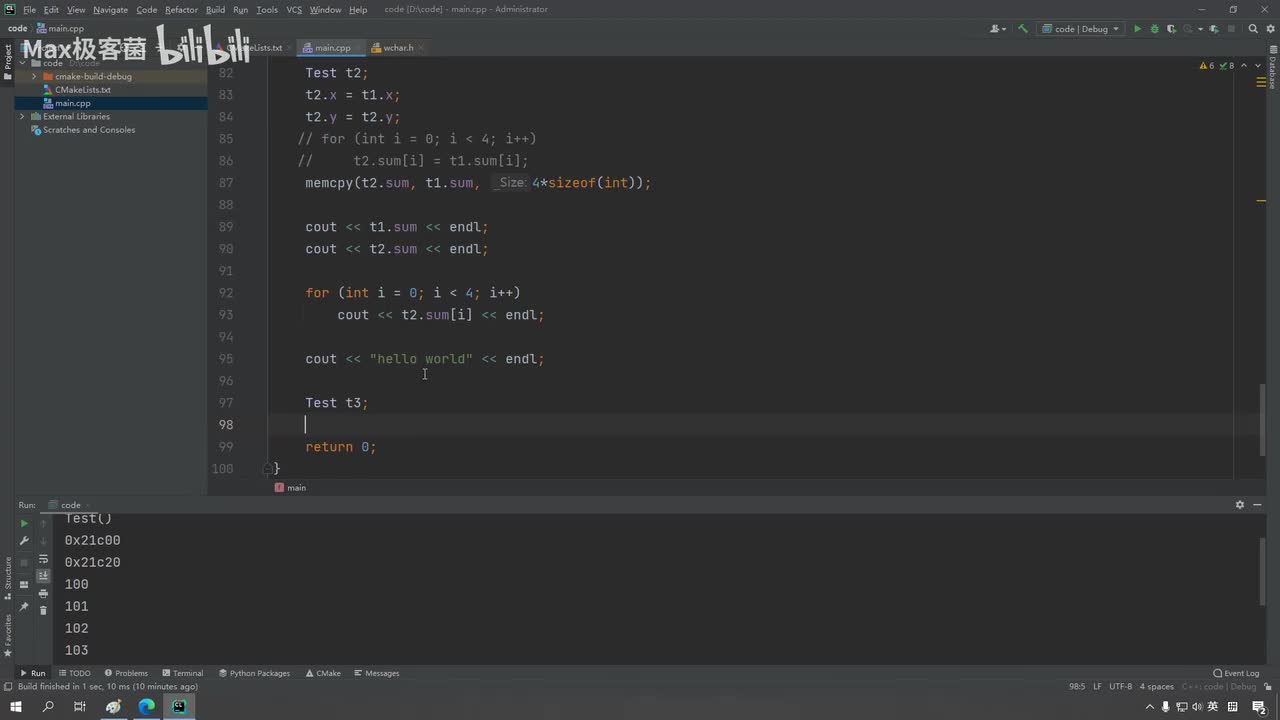Viewport: 1280px width, 720px height.
Task: Toggle tool window bars in bottom-left corner
Action: point(8,687)
